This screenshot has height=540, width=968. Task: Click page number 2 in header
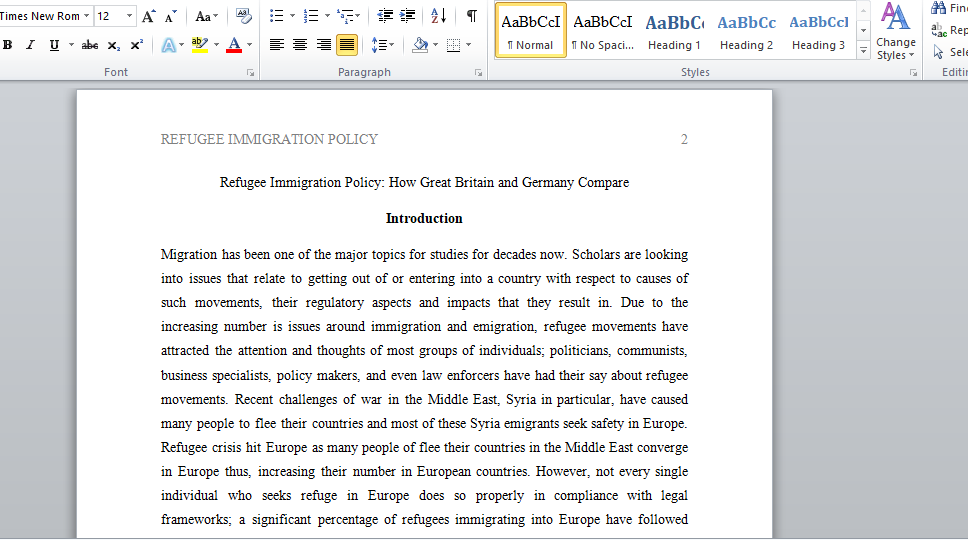pos(684,139)
